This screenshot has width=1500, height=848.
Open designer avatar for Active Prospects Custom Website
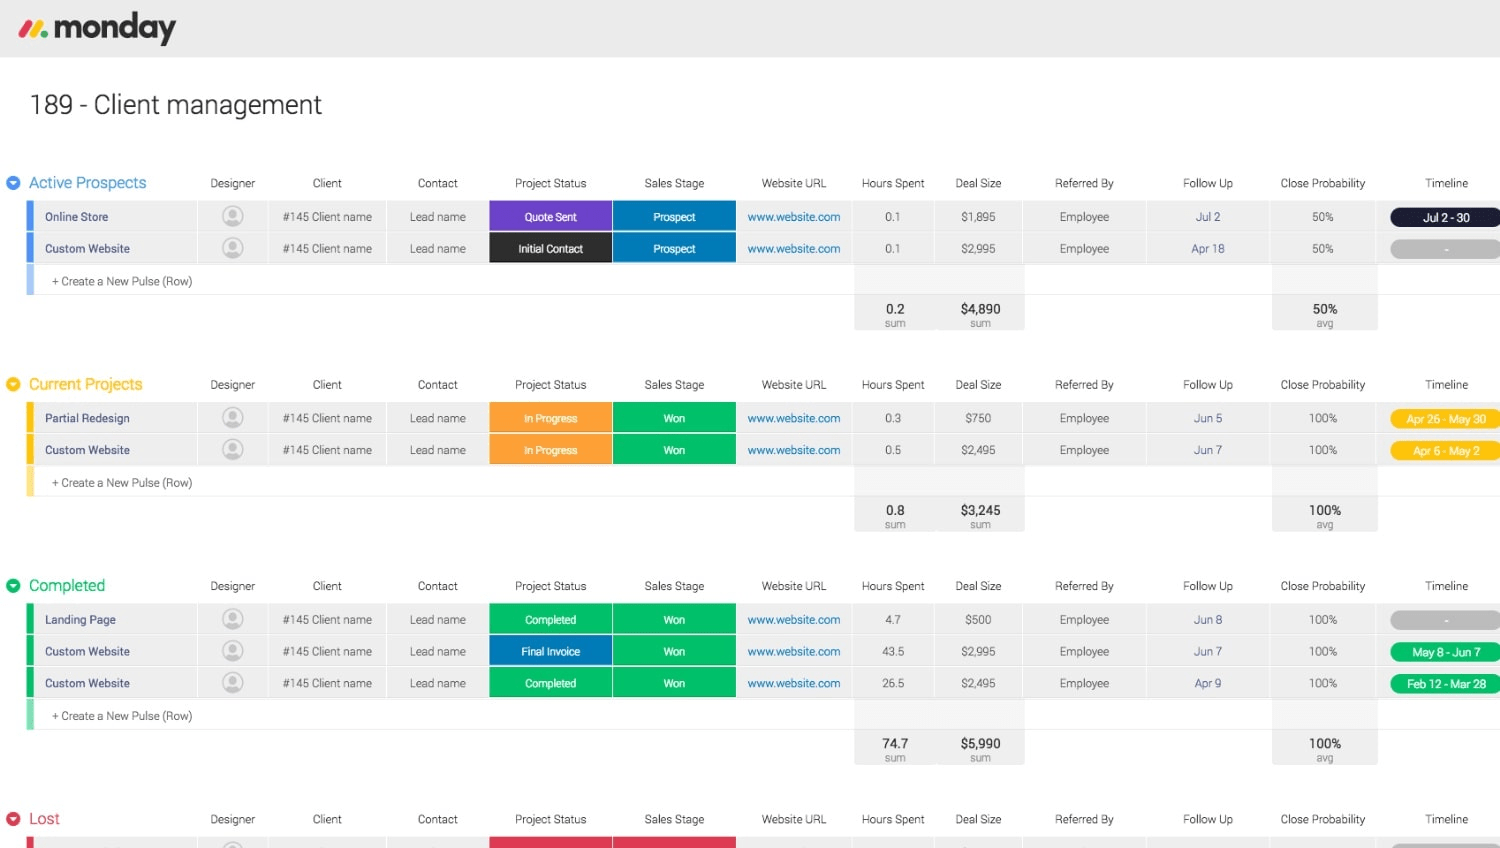[x=233, y=248]
